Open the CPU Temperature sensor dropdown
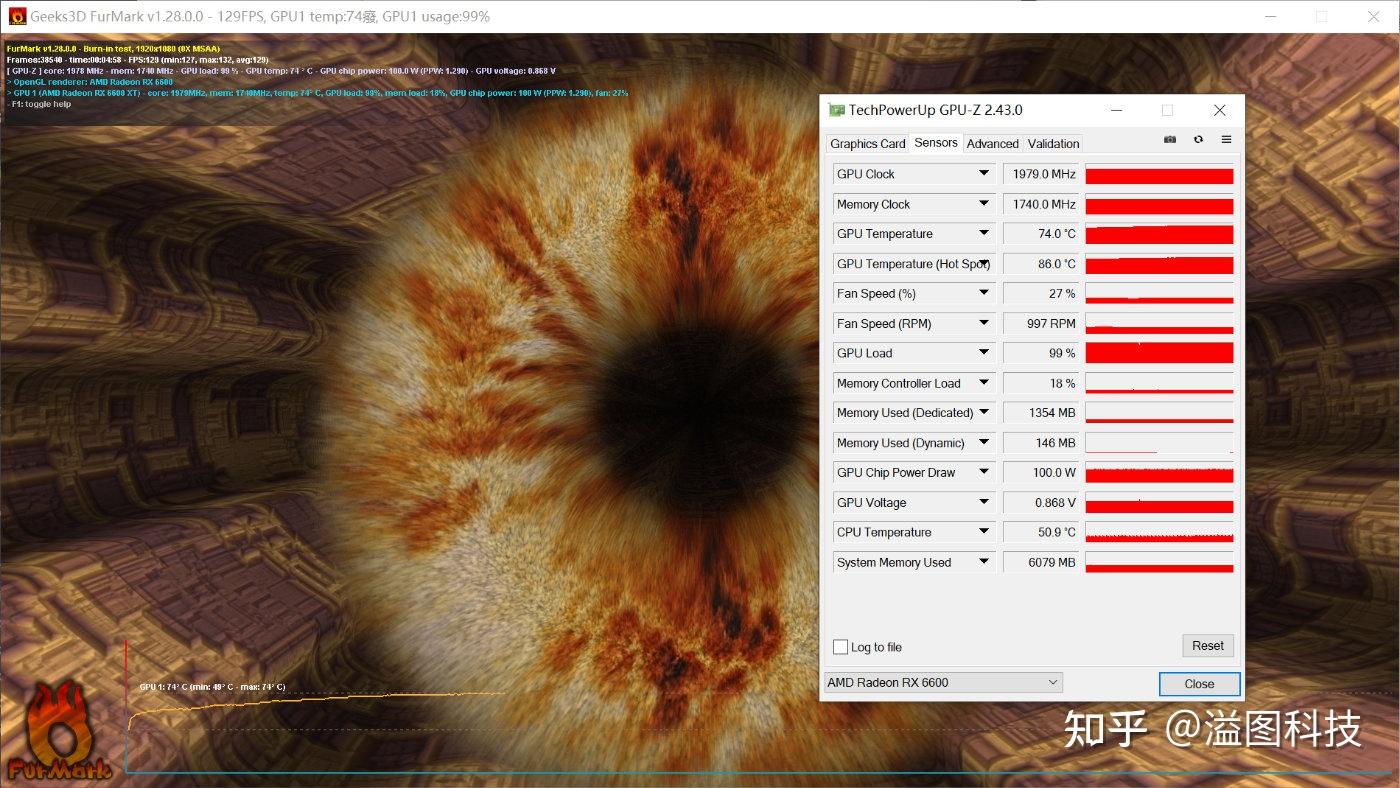 click(984, 532)
